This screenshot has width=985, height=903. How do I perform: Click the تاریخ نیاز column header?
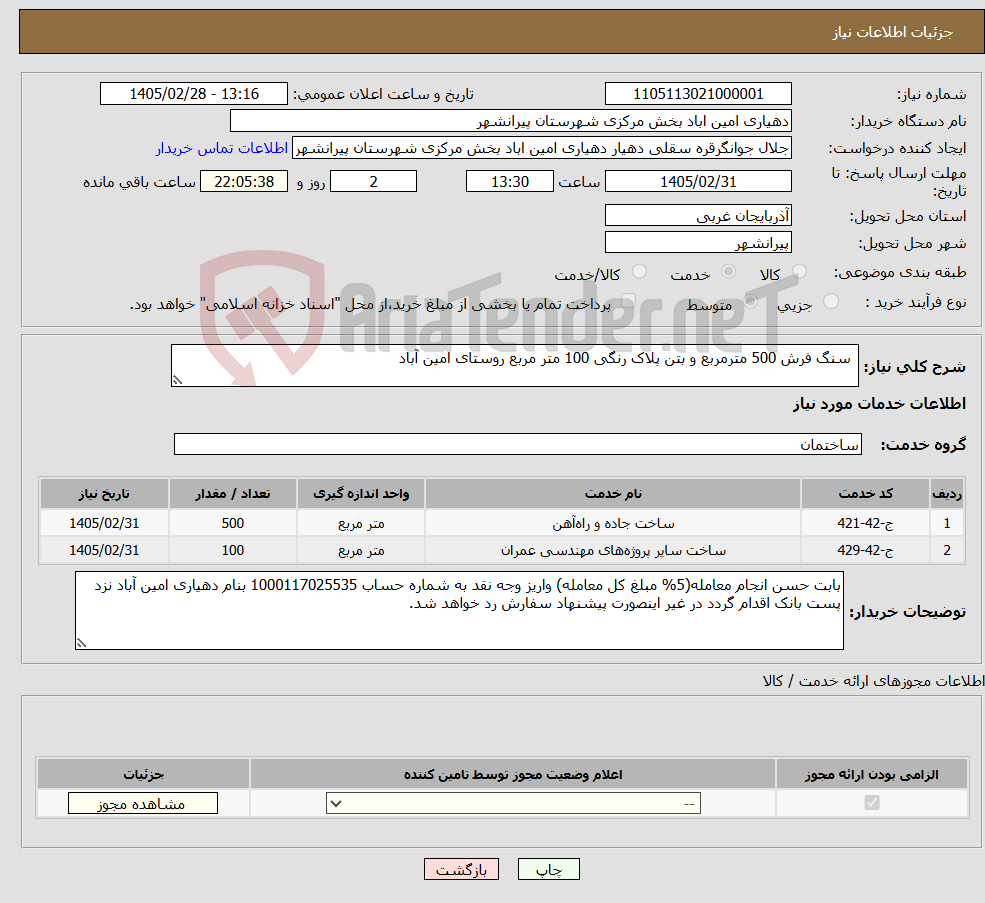click(104, 494)
